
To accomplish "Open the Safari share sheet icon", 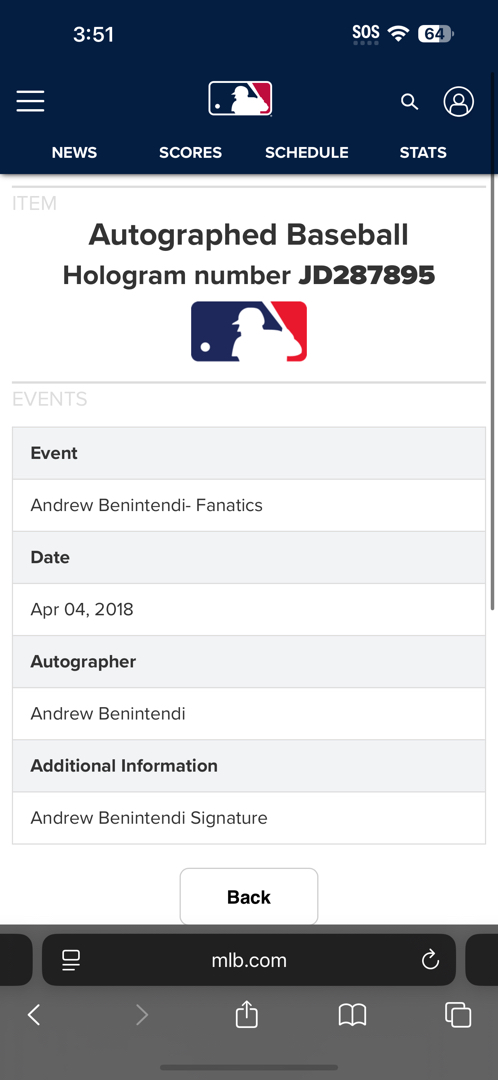I will [247, 1014].
